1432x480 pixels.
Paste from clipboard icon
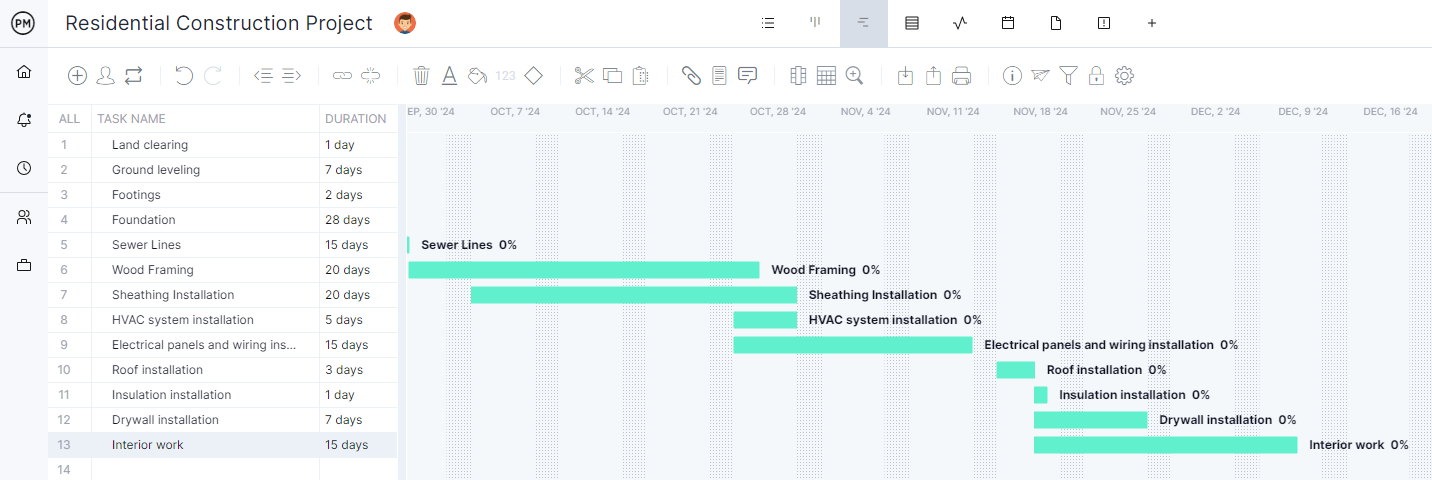click(x=641, y=75)
